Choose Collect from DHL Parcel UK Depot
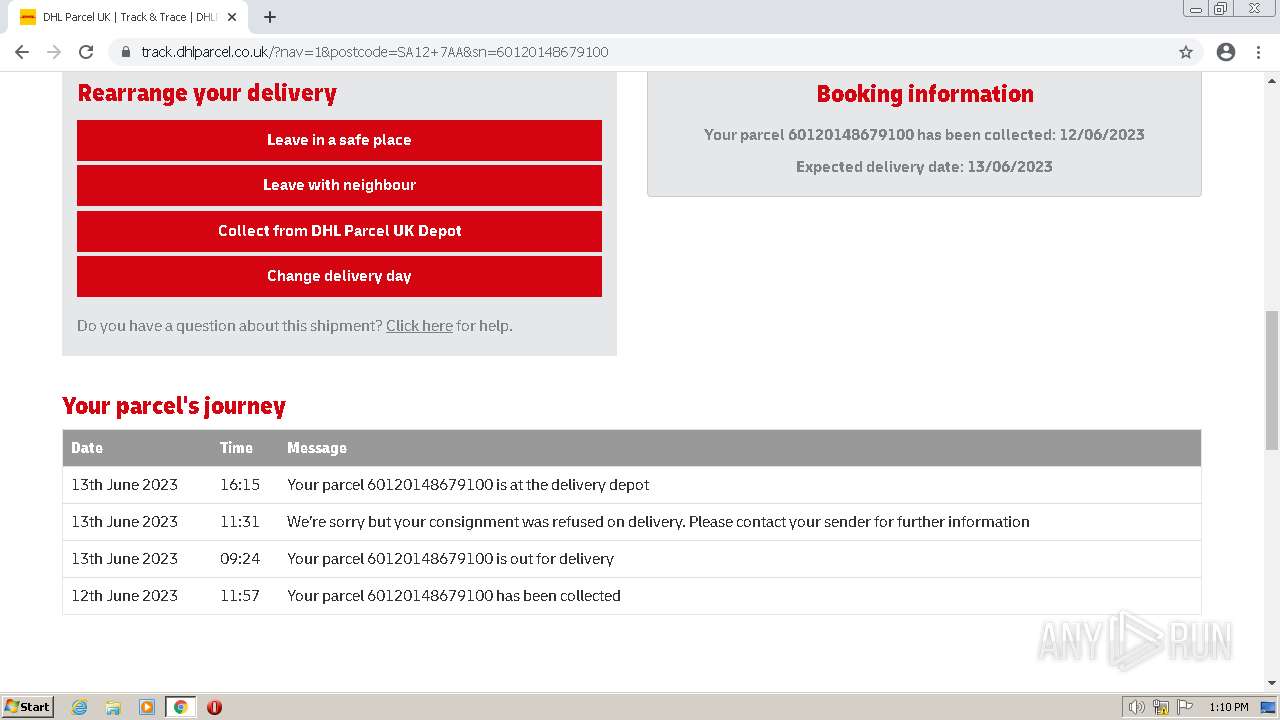Viewport: 1280px width, 720px height. pos(339,231)
